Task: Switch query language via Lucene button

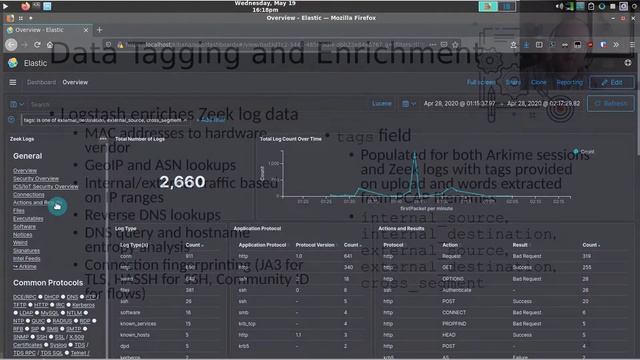Action: tap(382, 104)
